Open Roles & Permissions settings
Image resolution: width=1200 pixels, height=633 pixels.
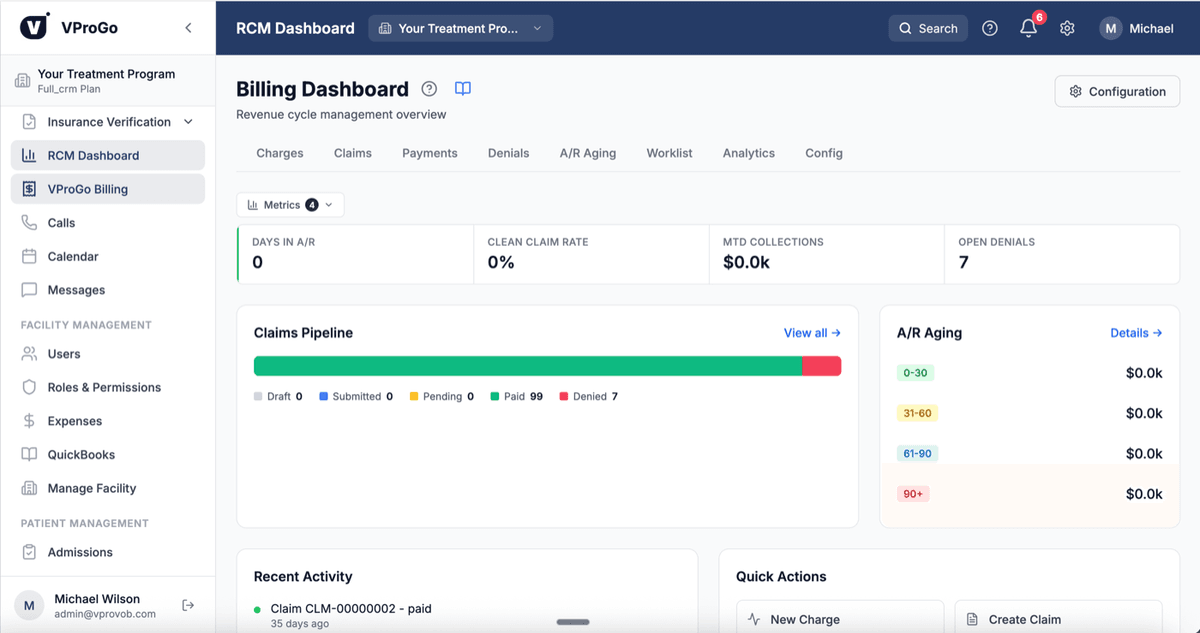[103, 387]
